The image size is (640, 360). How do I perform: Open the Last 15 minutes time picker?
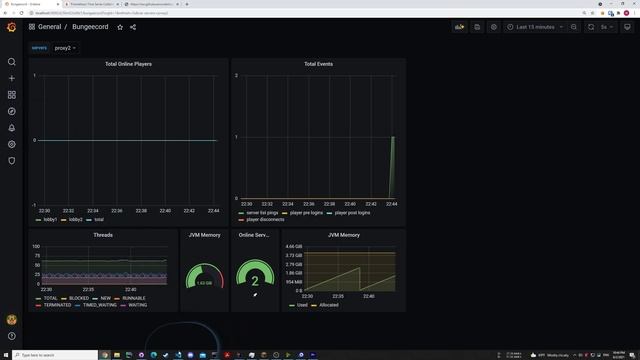click(x=535, y=27)
